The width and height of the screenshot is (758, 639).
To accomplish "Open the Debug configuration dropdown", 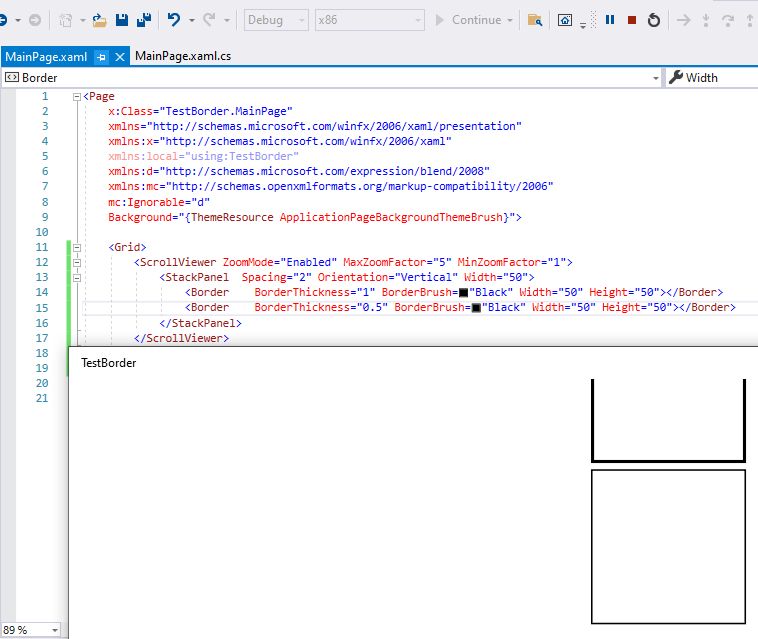I will coord(276,20).
